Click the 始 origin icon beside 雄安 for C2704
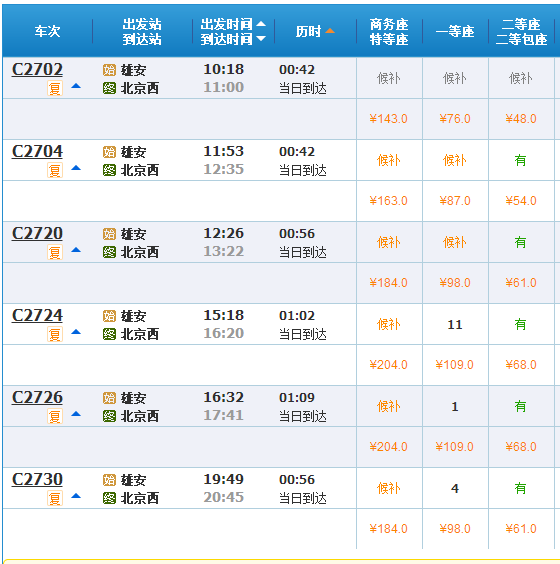This screenshot has height=564, width=560. coord(109,152)
